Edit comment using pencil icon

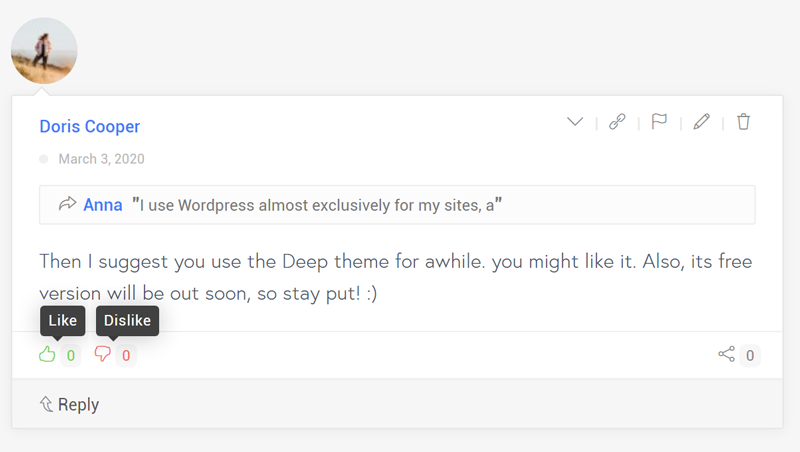click(x=702, y=121)
